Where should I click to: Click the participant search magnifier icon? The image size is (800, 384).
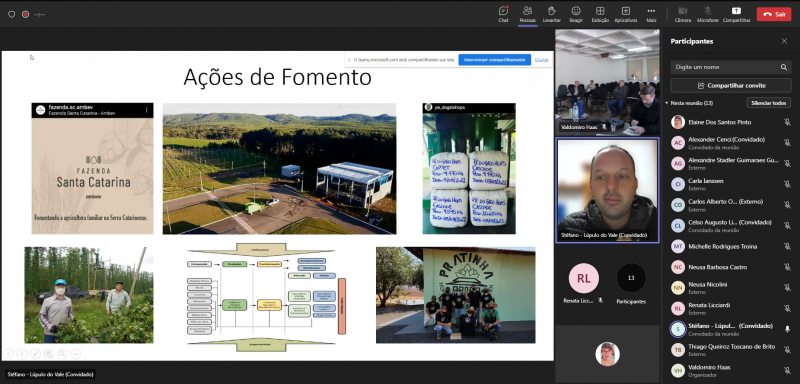783,67
